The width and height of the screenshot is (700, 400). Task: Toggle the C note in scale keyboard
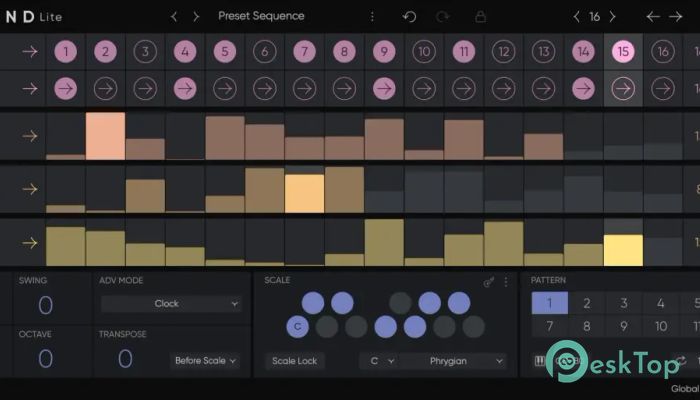coord(296,326)
